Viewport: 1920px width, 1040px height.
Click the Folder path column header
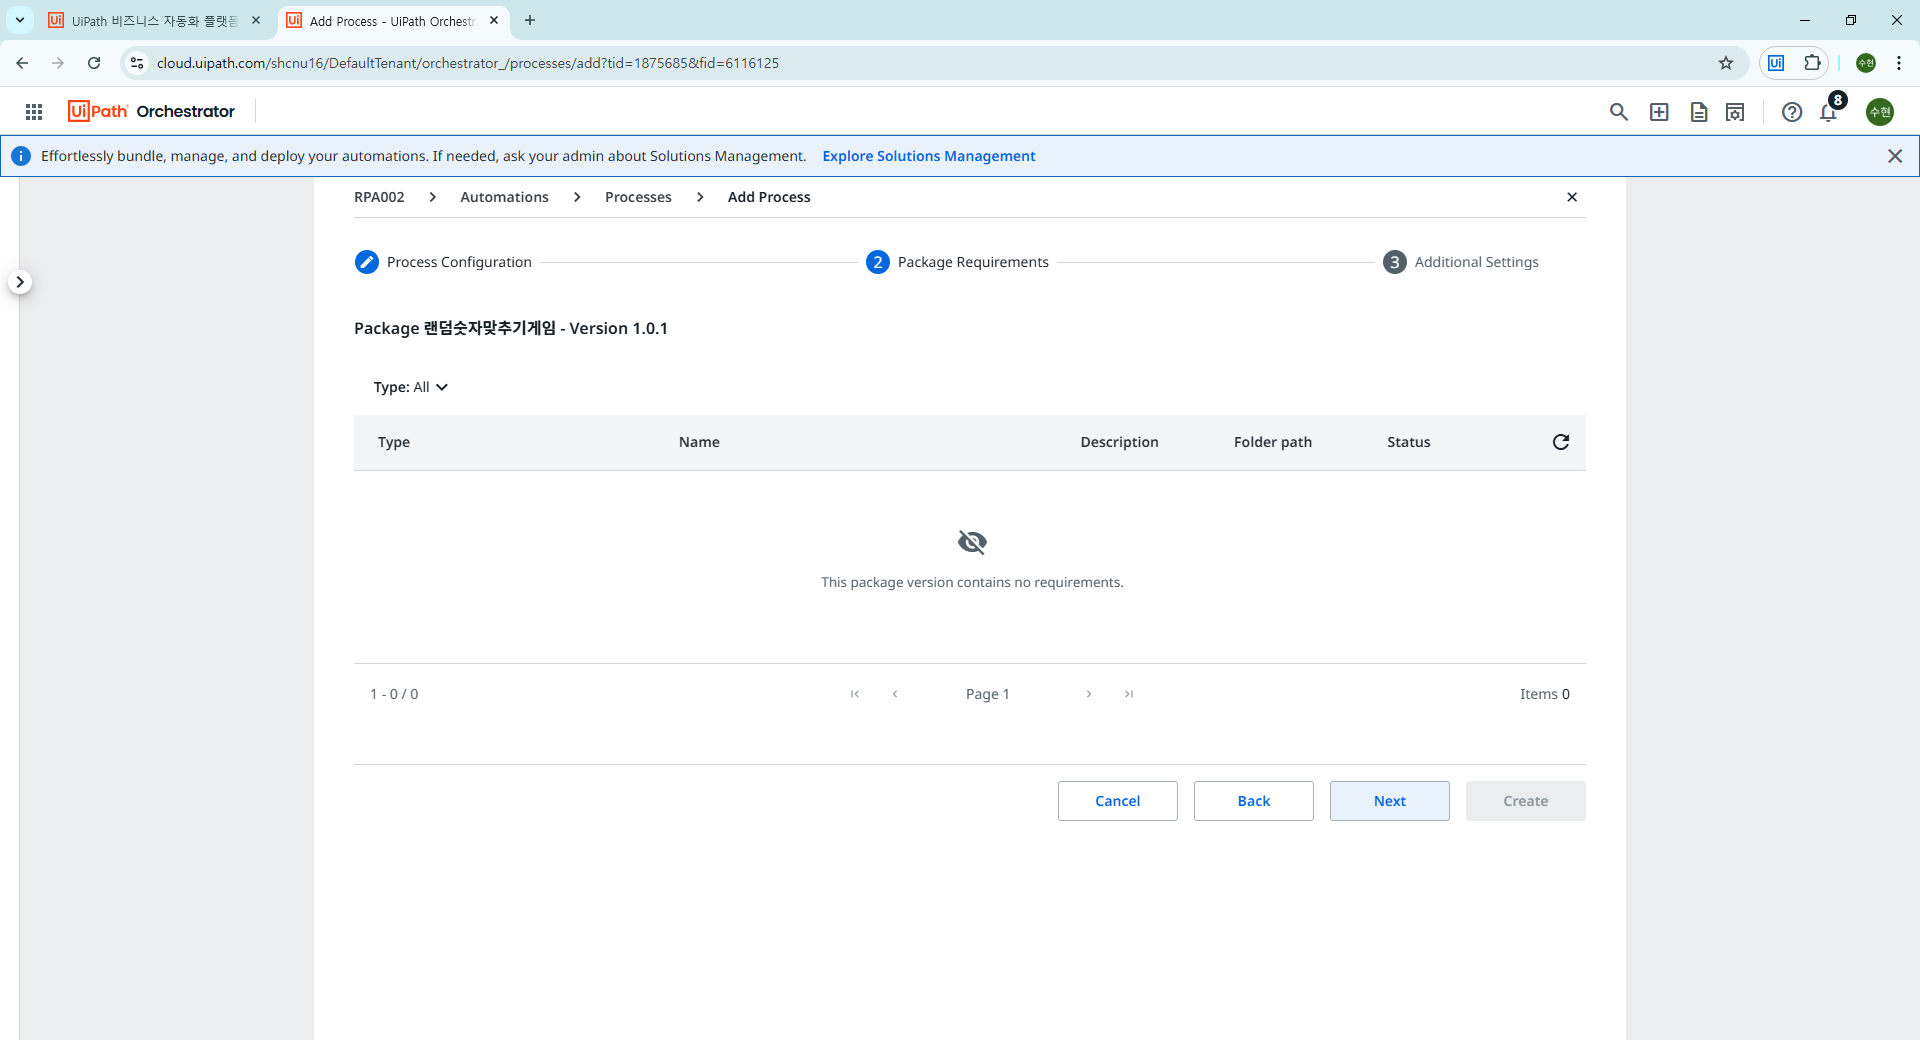pos(1273,442)
